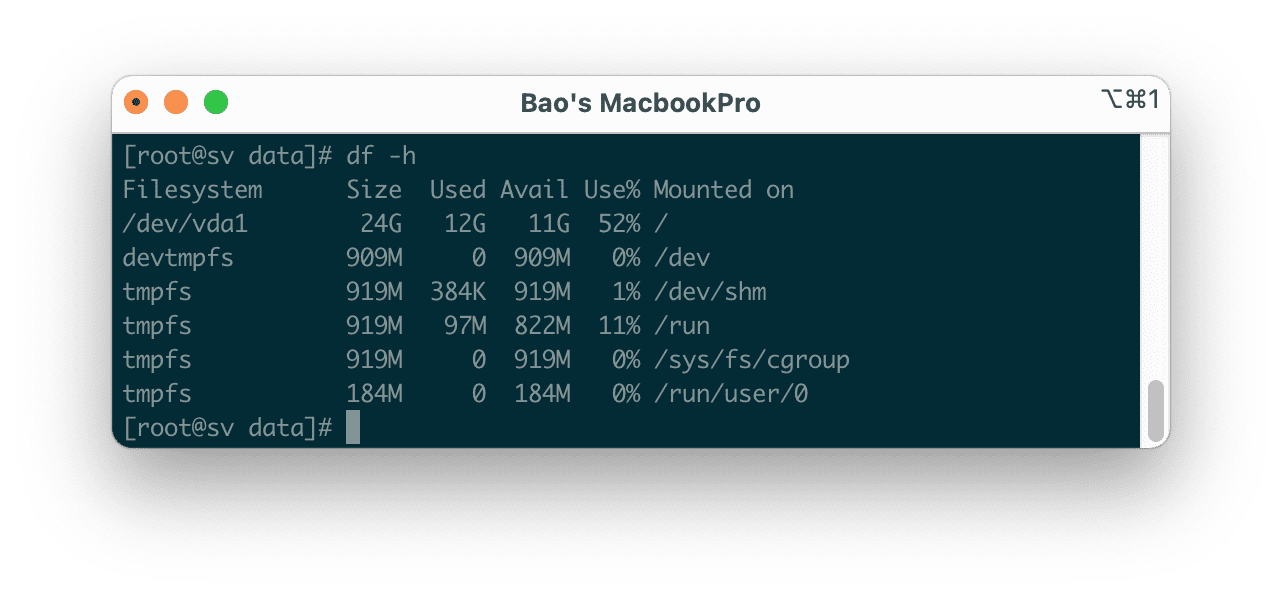
Task: Click the ⌥⌘1 shortcut indicator in title bar
Action: click(1128, 100)
